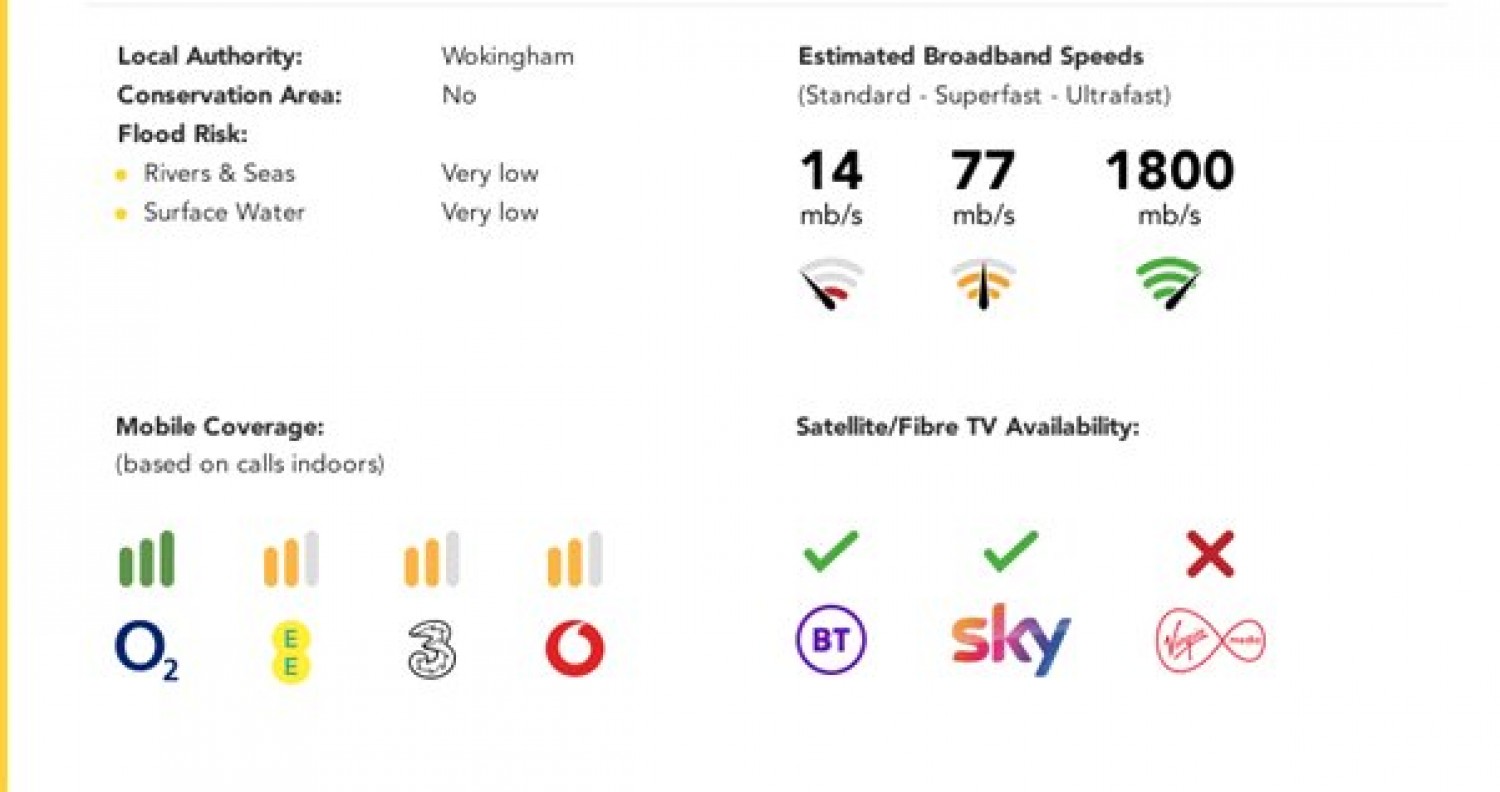Click the Sky logo
Viewport: 1500px width, 792px height.
click(x=1011, y=639)
